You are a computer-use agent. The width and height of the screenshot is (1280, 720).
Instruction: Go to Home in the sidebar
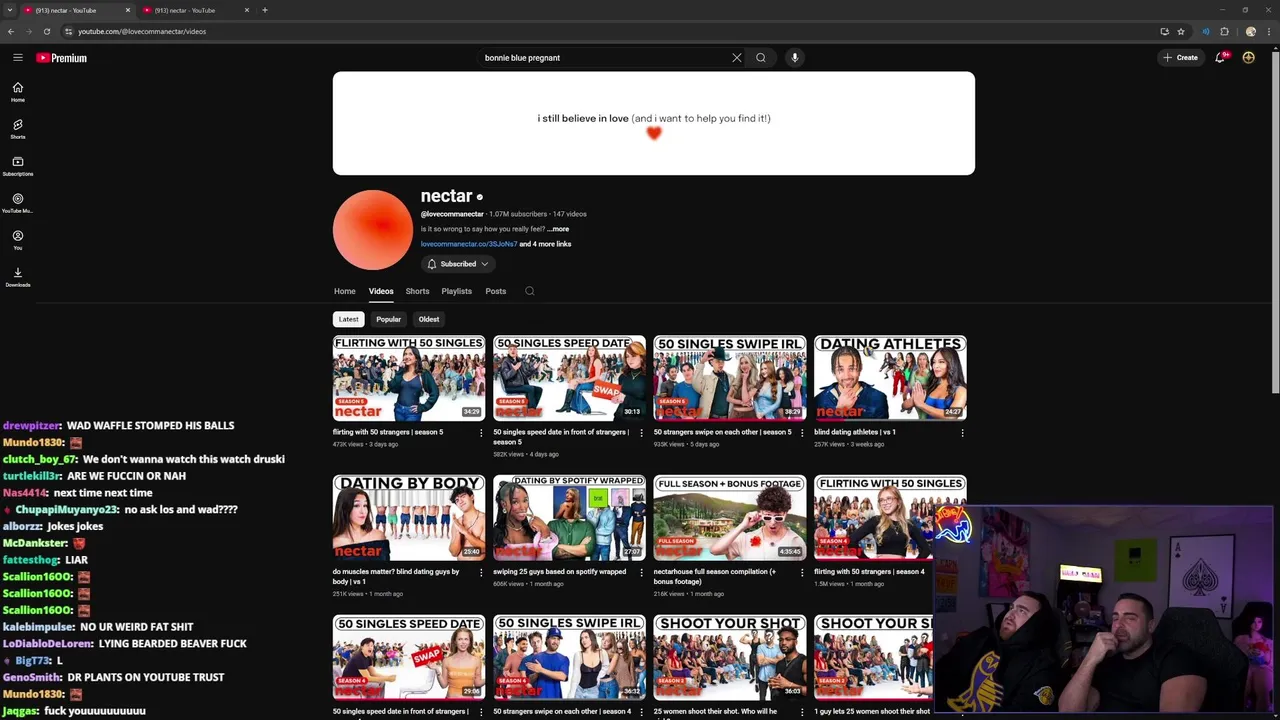point(17,92)
